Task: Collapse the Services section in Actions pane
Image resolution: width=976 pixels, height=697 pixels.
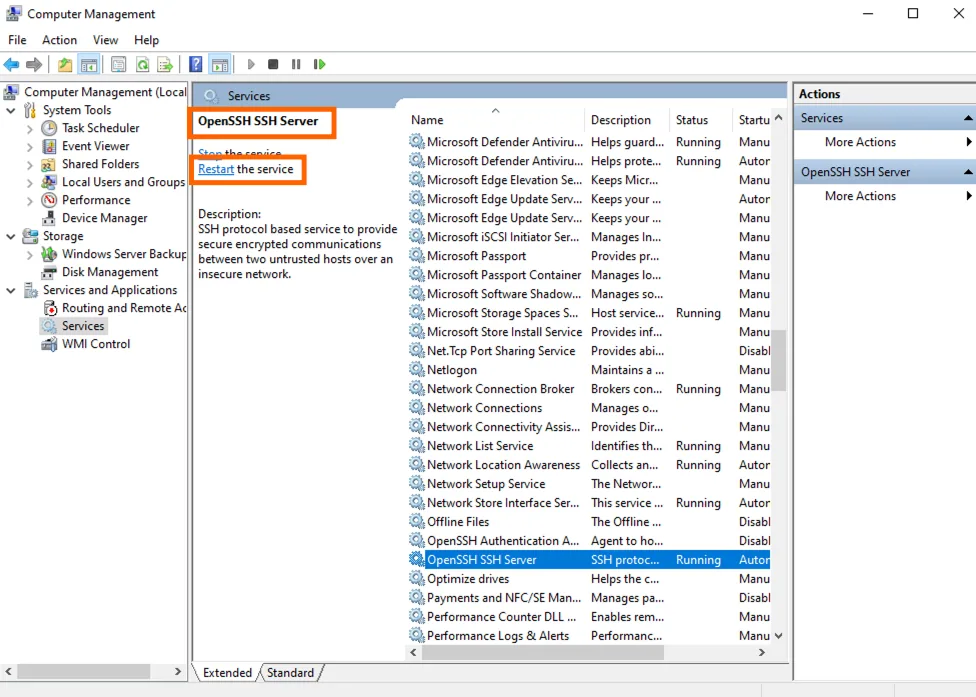Action: (x=968, y=118)
